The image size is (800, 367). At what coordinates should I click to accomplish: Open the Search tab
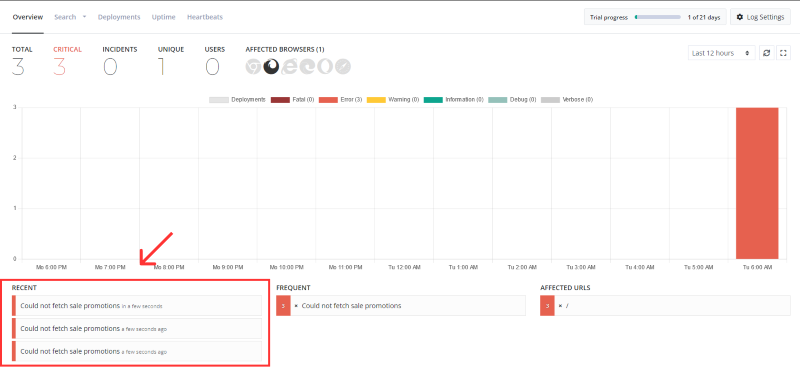(x=65, y=17)
